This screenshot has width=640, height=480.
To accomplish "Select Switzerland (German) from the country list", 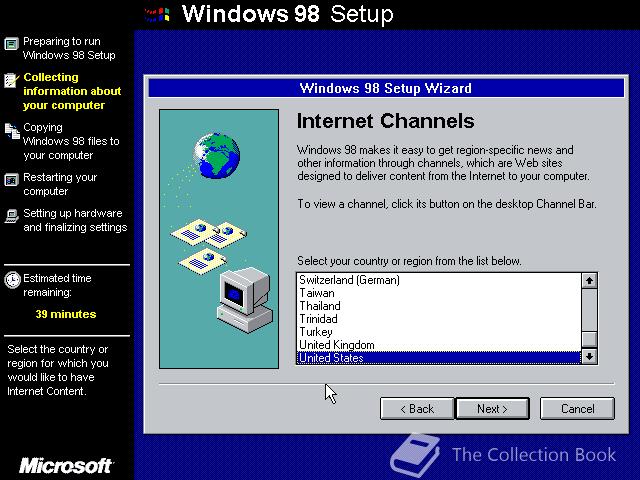I will tap(439, 280).
